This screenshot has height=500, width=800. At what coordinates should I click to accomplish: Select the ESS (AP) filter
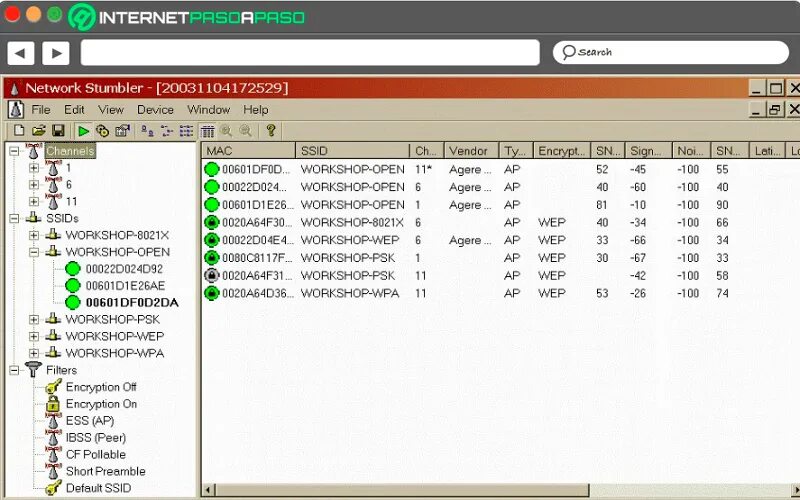pos(90,421)
